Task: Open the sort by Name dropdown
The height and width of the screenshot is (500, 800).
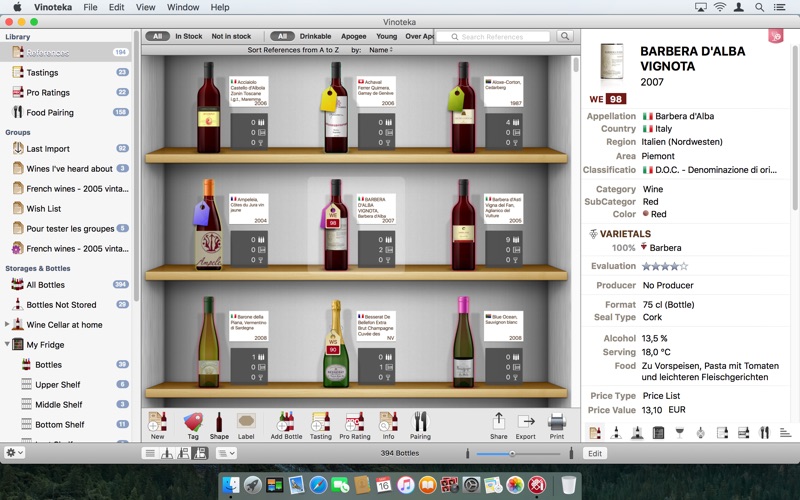Action: pos(381,49)
